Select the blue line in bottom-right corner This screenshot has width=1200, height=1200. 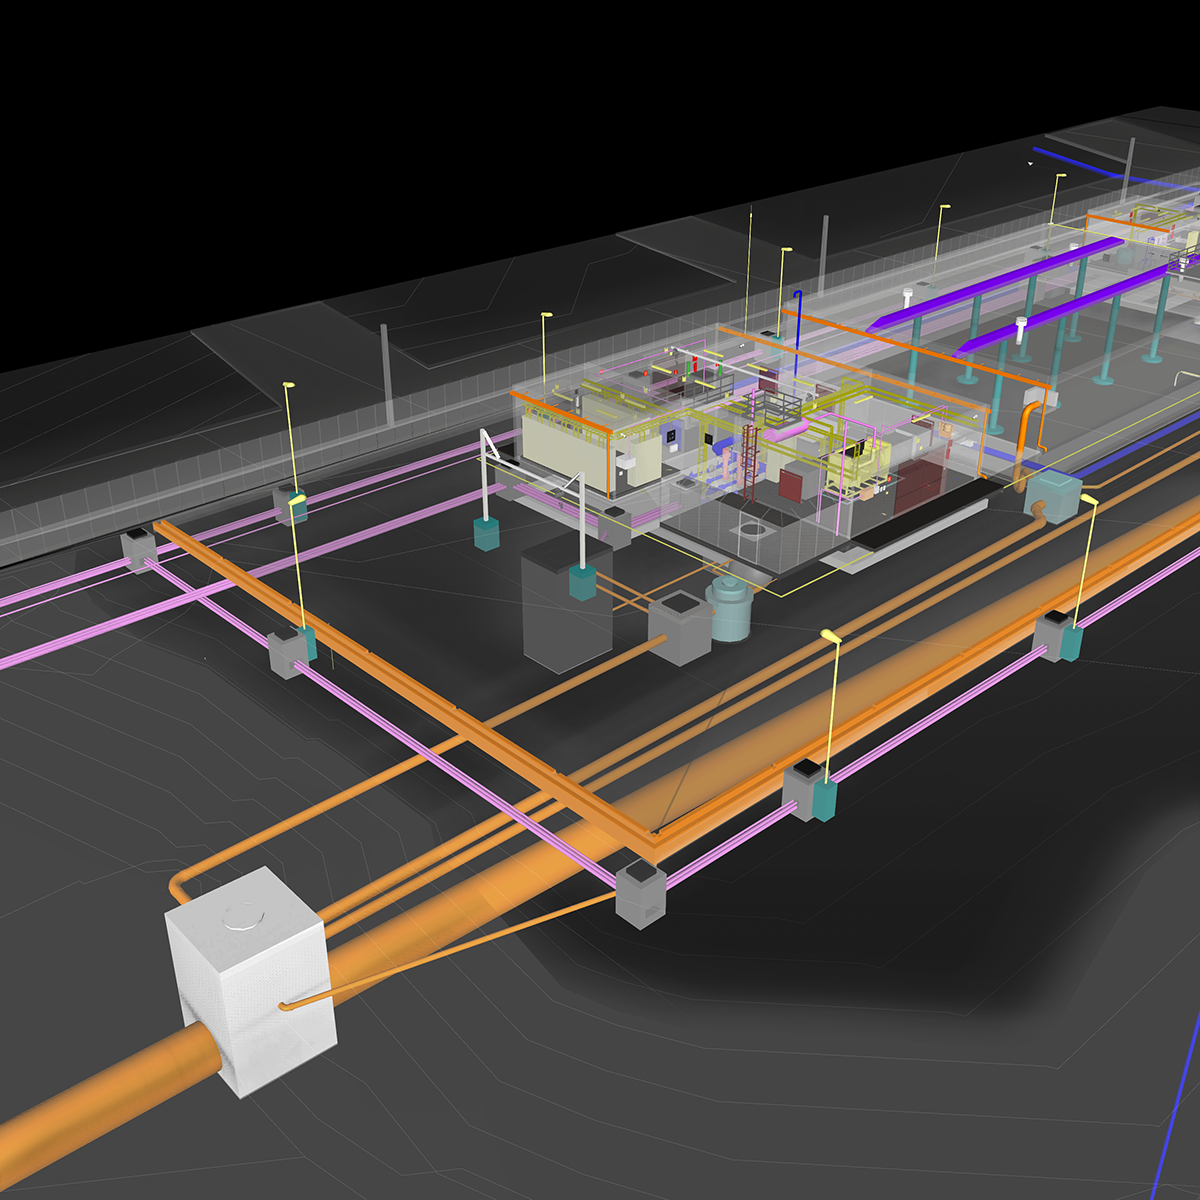[x=1175, y=1110]
